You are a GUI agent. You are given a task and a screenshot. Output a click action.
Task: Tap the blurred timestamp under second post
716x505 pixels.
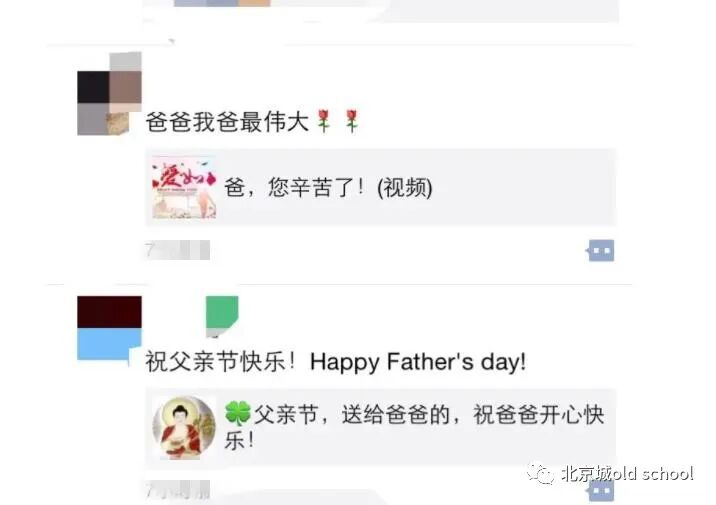tap(178, 489)
